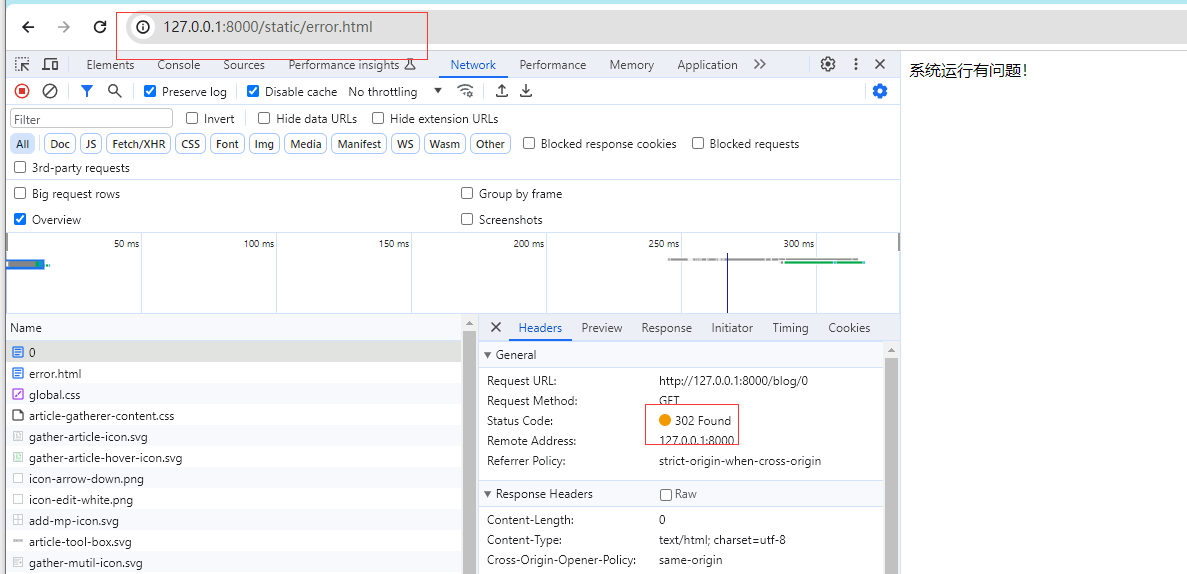This screenshot has height=574, width=1187.
Task: Enable the Invert filter checkbox
Action: (x=192, y=118)
